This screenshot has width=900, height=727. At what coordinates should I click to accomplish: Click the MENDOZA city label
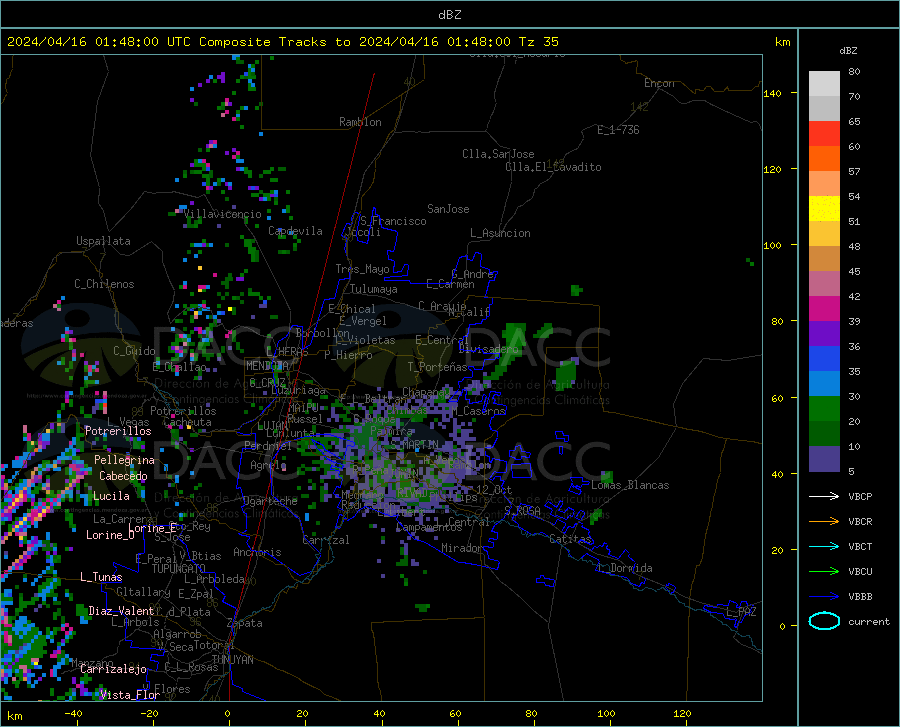(267, 366)
